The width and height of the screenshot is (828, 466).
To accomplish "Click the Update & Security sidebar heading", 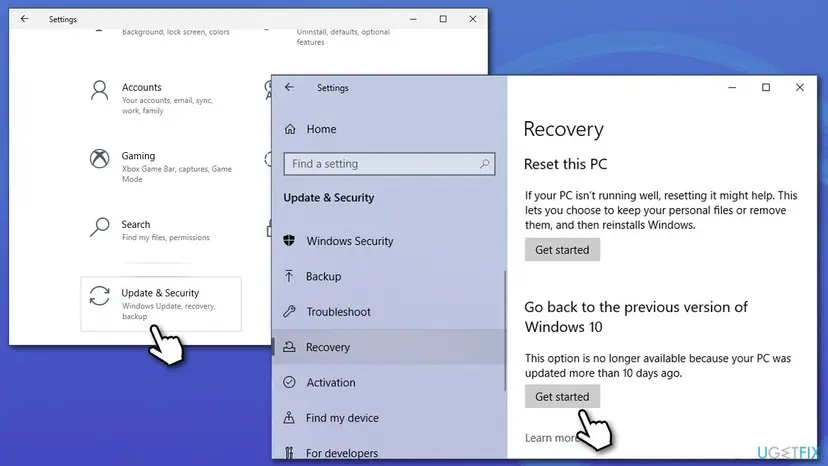I will [x=328, y=198].
